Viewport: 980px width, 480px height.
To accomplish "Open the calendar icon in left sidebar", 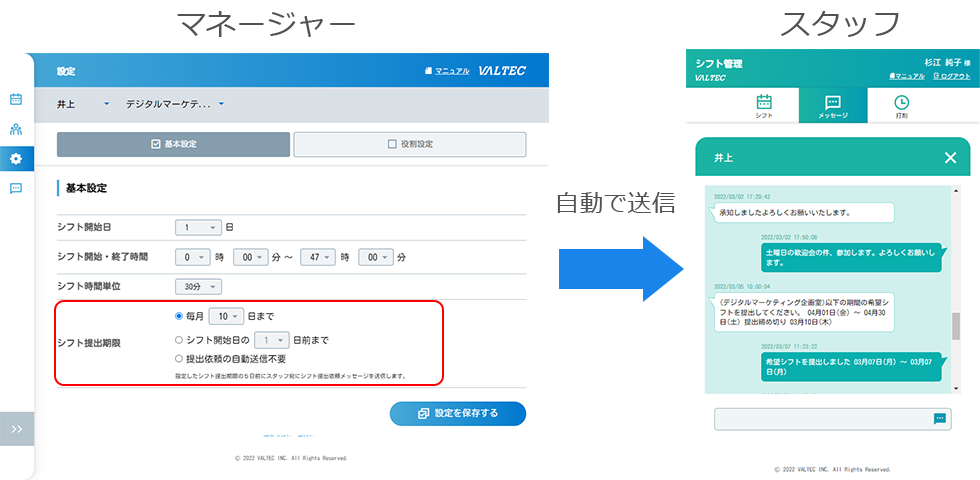I will 16,99.
